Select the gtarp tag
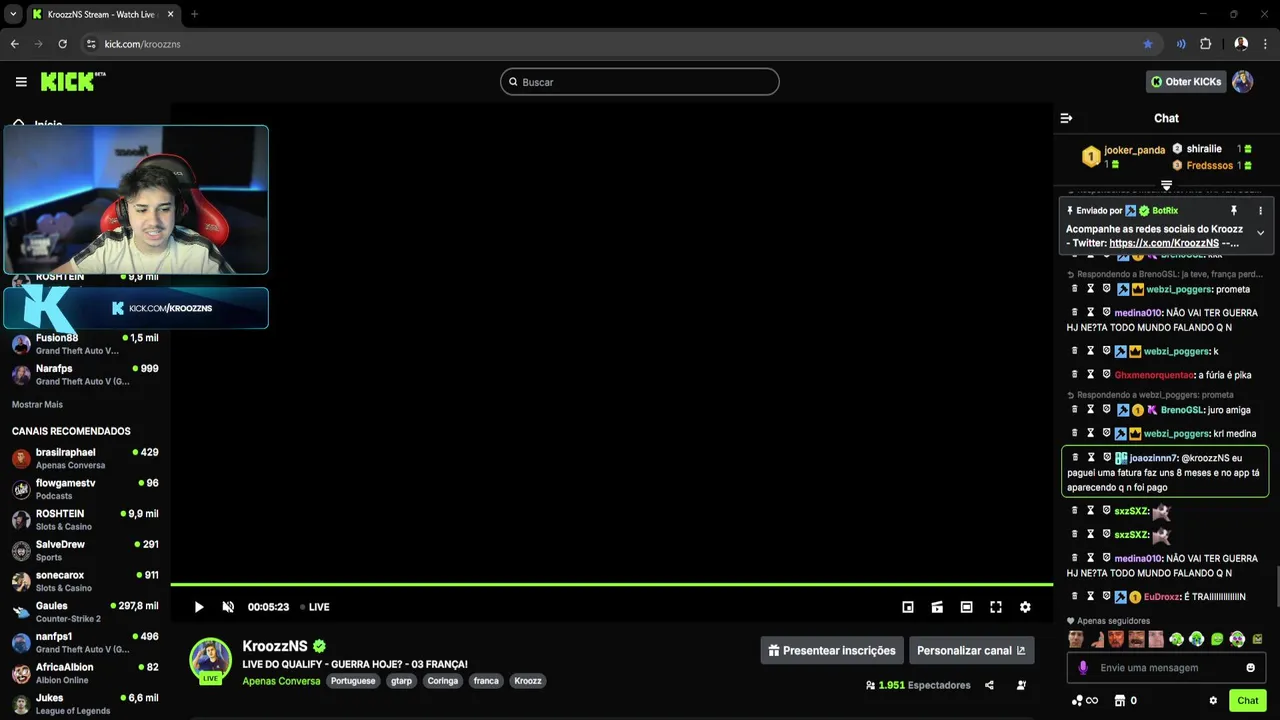Viewport: 1280px width, 720px height. (x=401, y=681)
